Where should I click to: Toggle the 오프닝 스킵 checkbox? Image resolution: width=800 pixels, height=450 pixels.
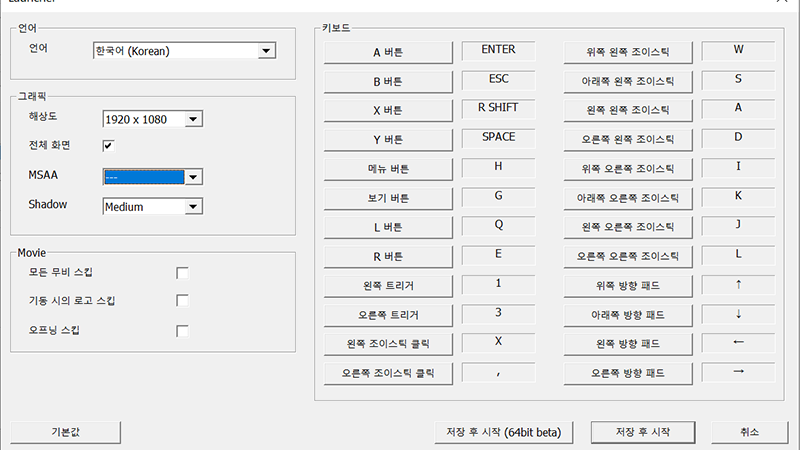coord(182,330)
